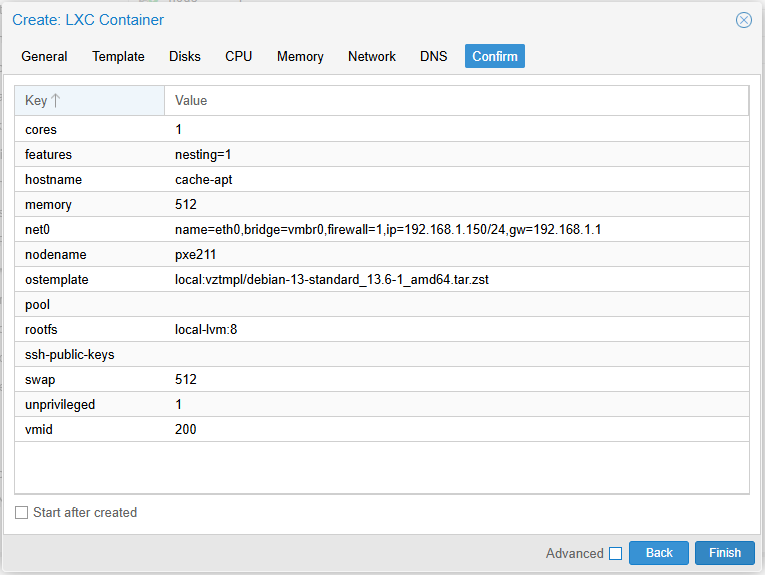This screenshot has height=575, width=765.
Task: Click the net0 value with eth0 settings
Action: (x=388, y=229)
